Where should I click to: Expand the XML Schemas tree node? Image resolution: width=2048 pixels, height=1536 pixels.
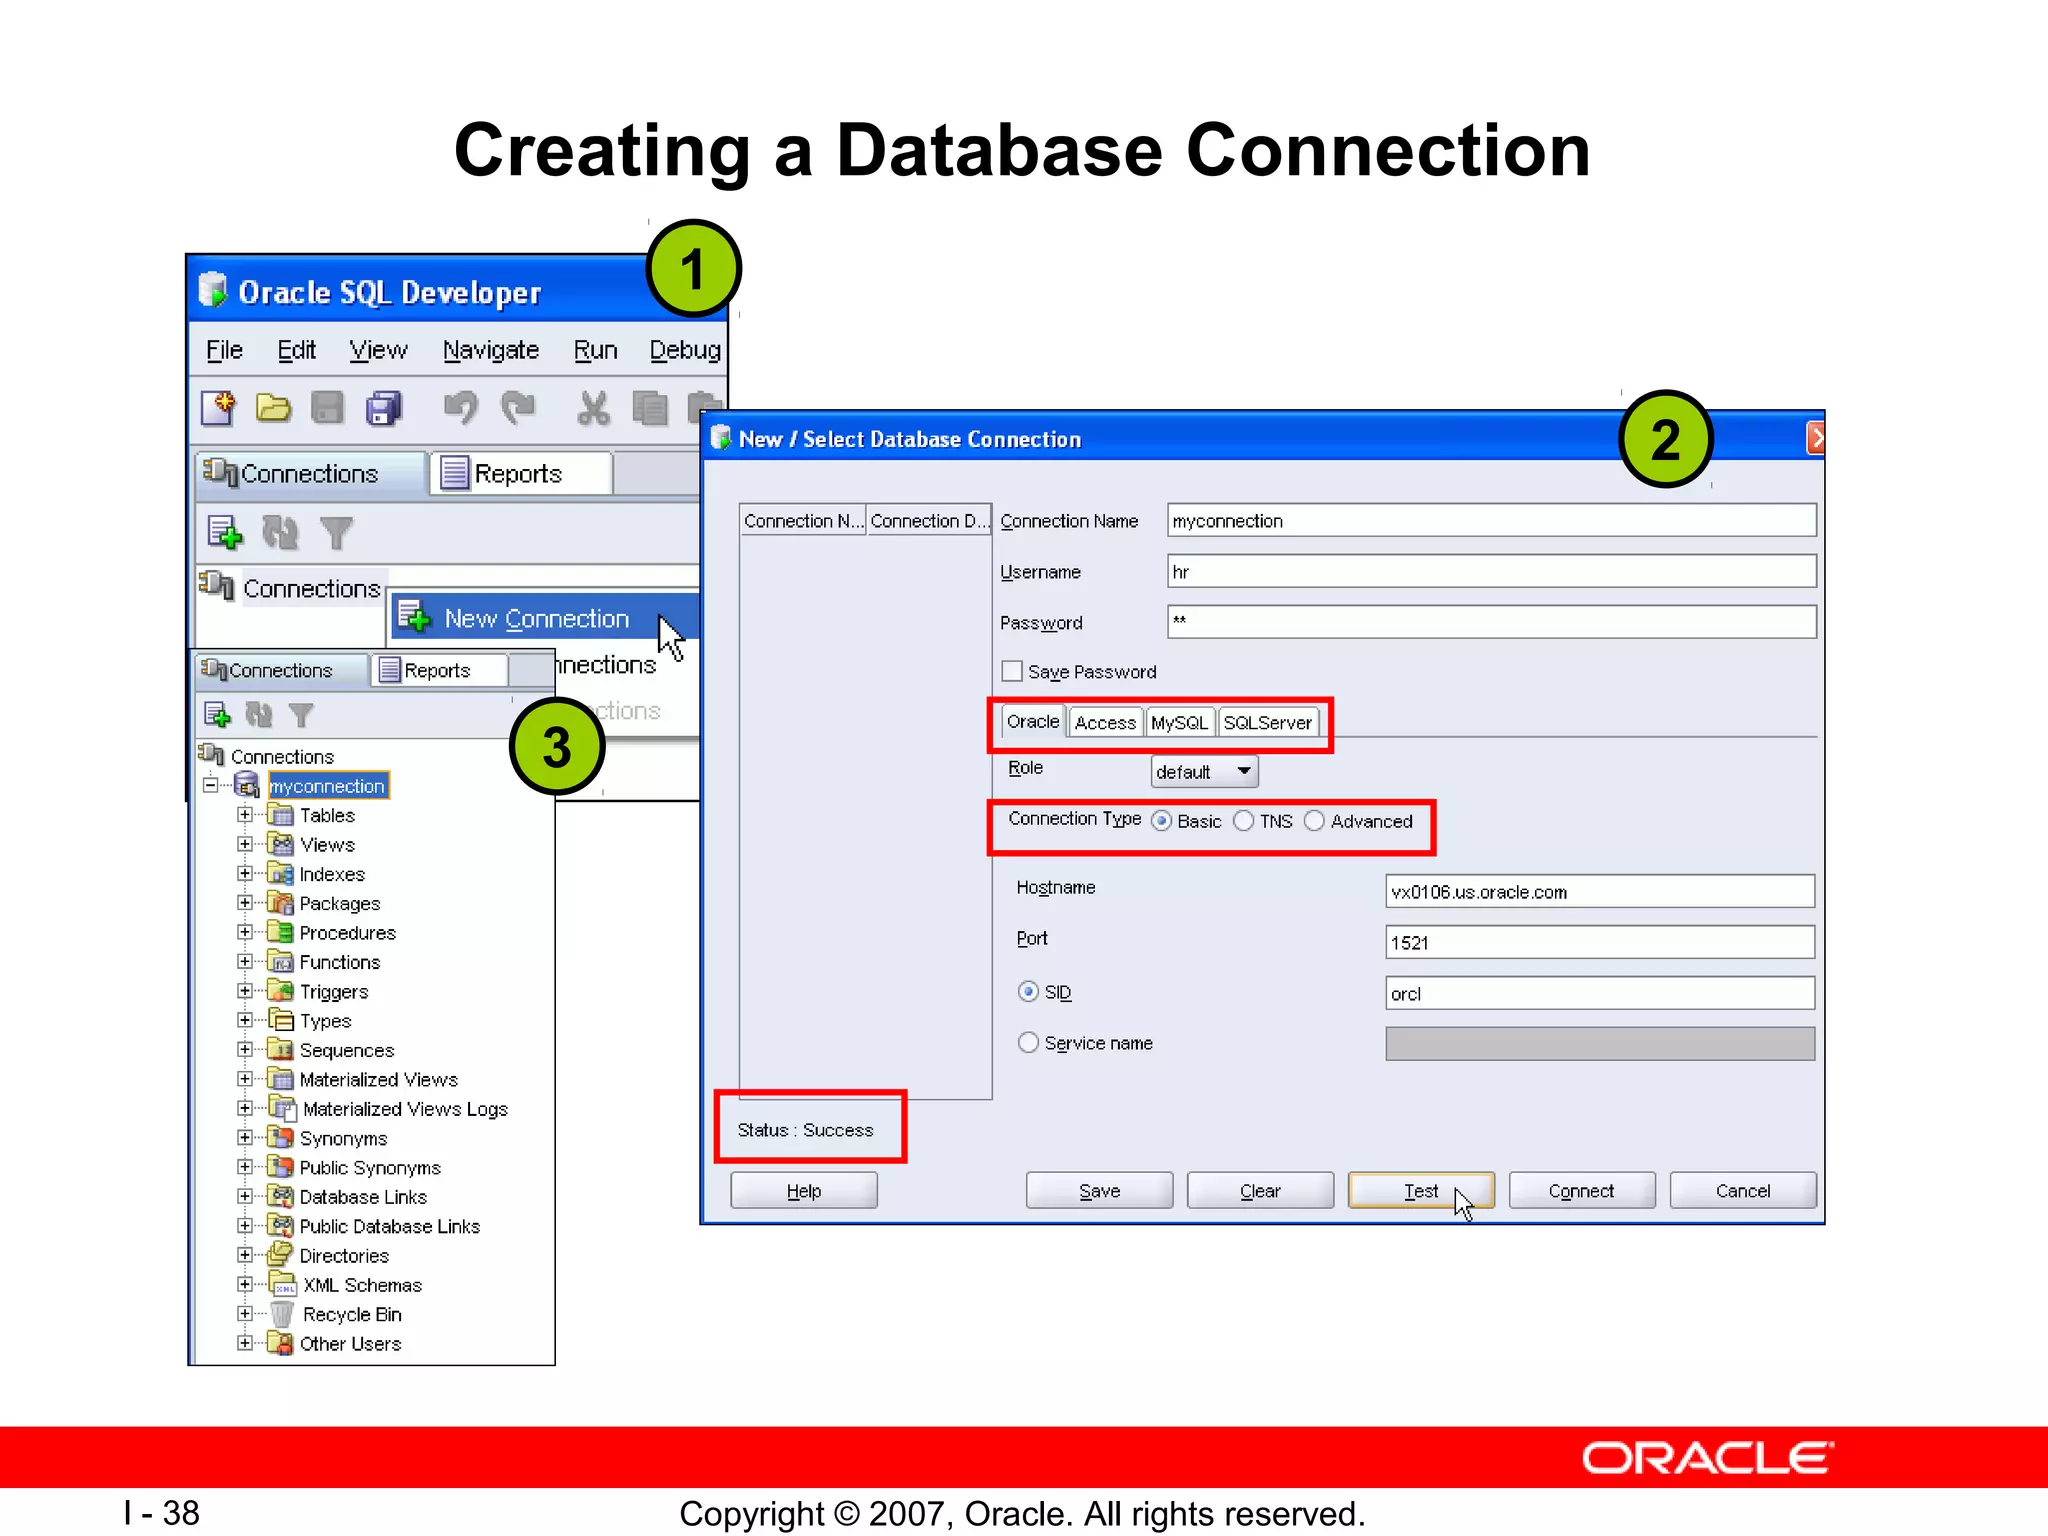(245, 1284)
